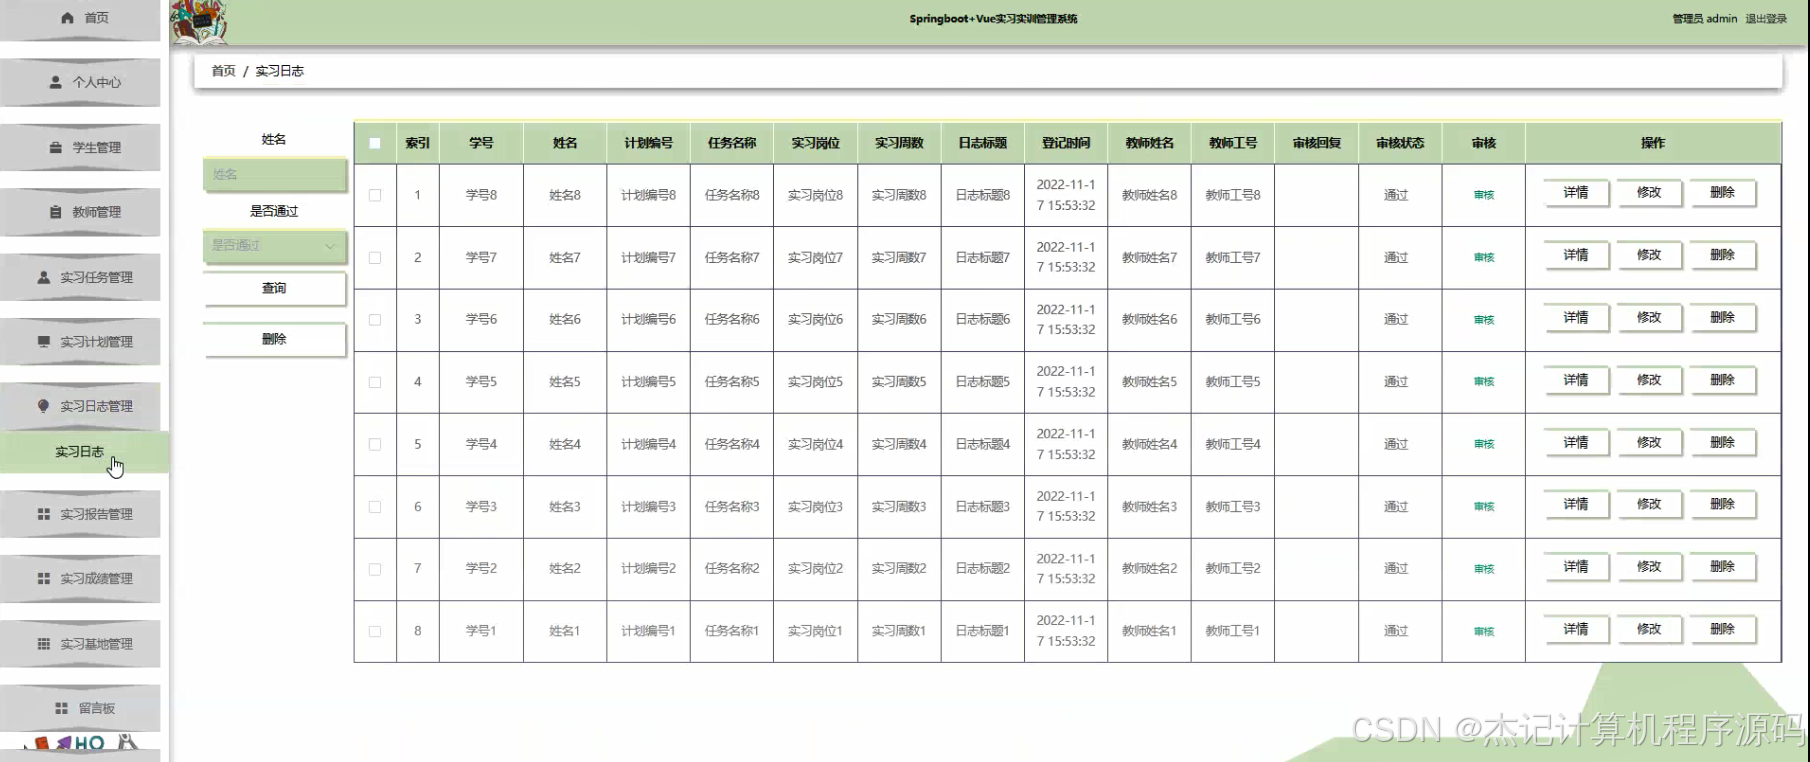The image size is (1810, 762).
Task: Click the person icon beside 个人中心
Action: 56,82
